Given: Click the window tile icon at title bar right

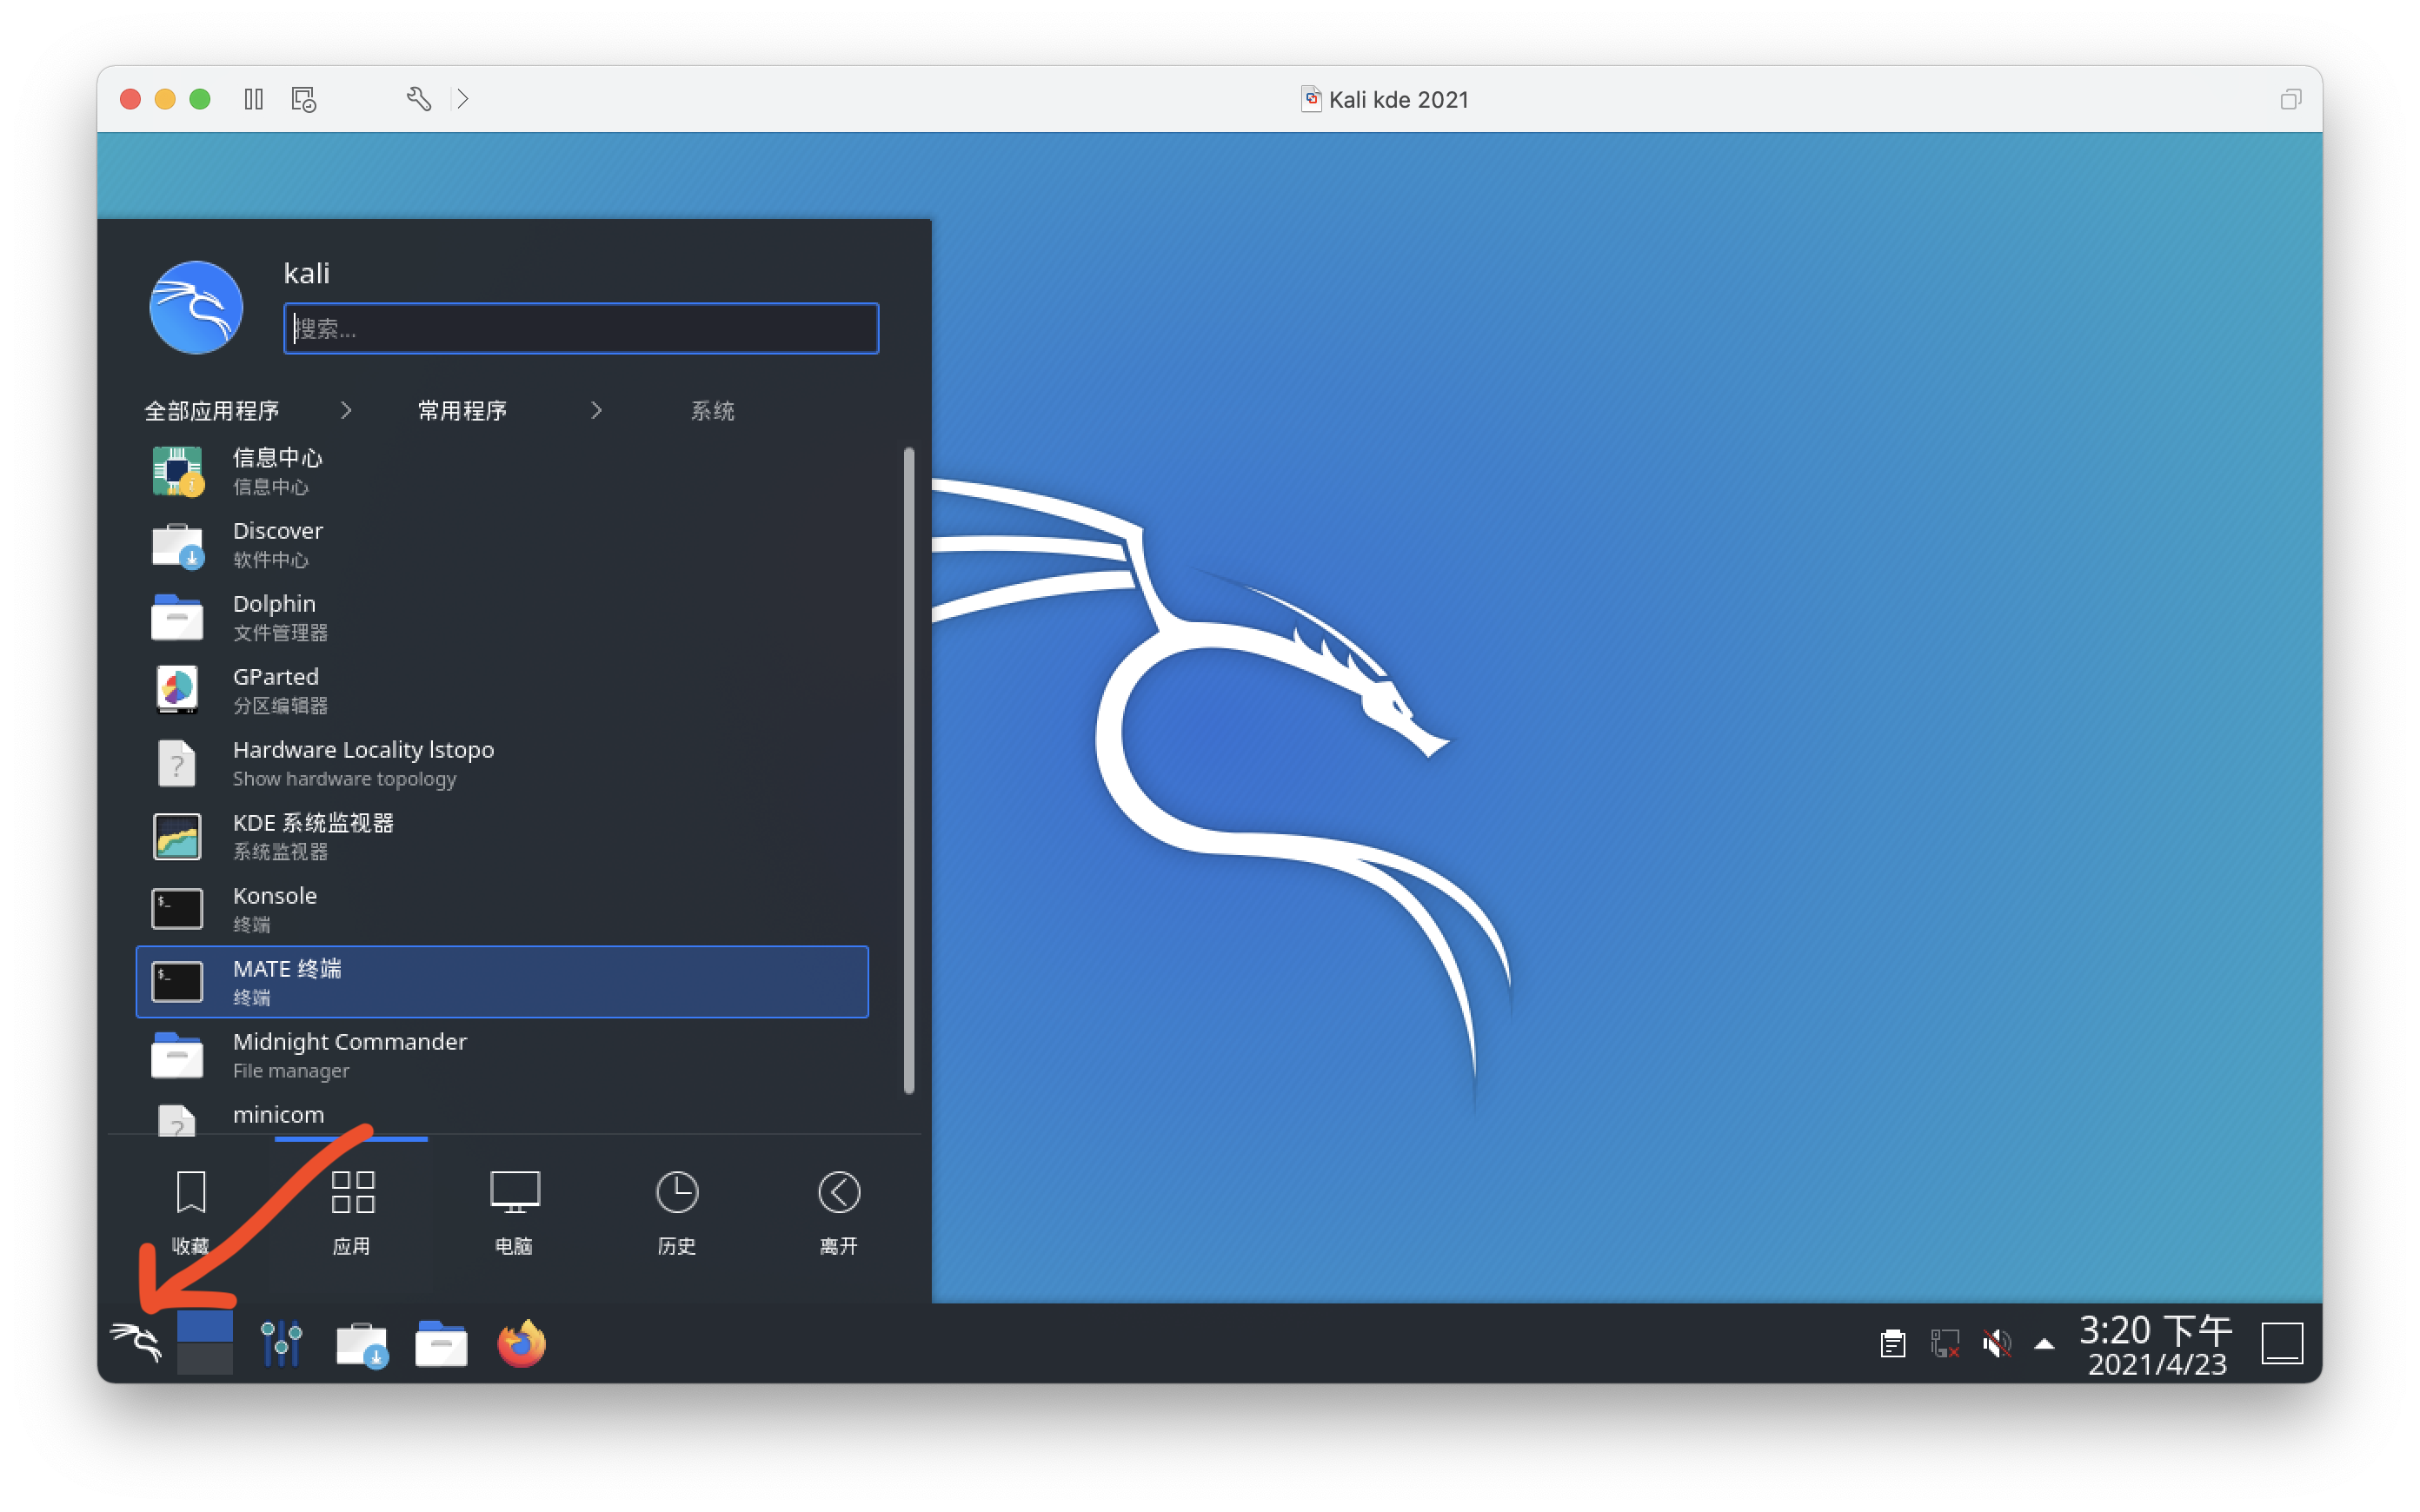Looking at the screenshot, I should 2290,99.
